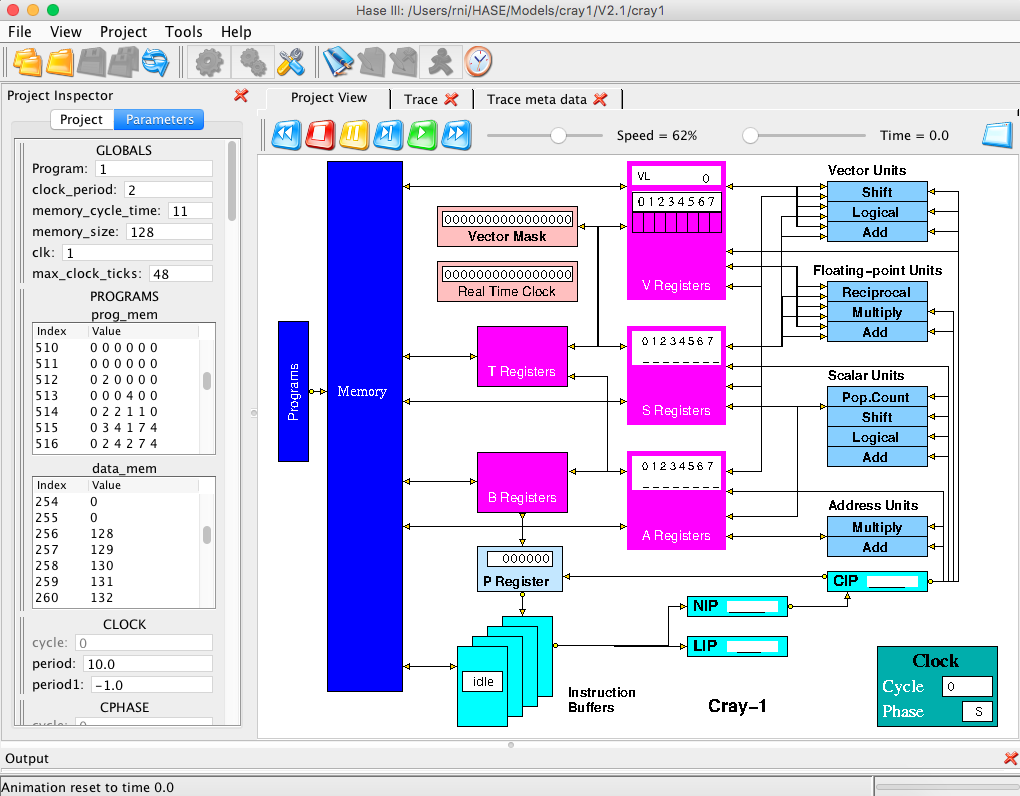Screen dimensions: 1020x796
Task: Click the clock icon in the toolbar
Action: (478, 62)
